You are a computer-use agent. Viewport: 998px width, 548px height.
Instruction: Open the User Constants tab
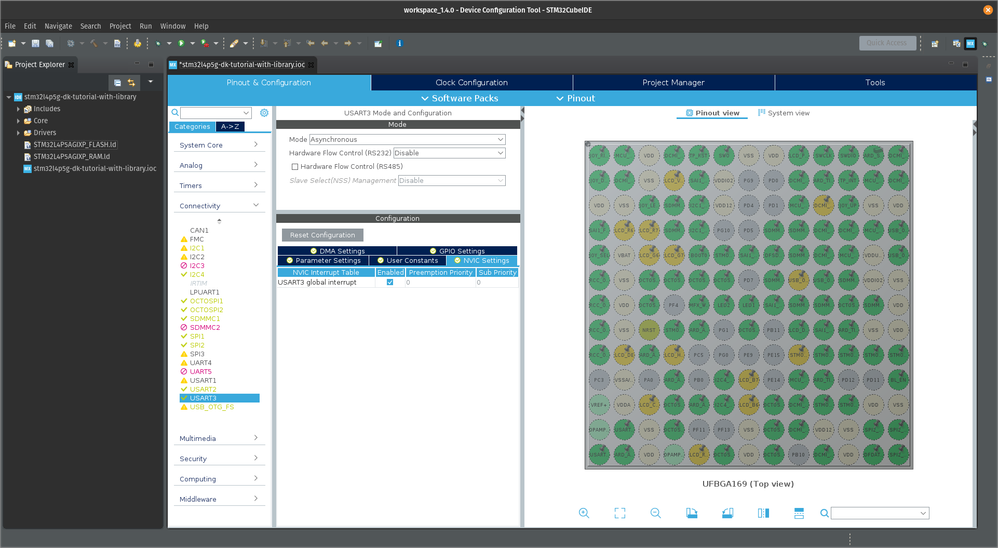click(x=407, y=260)
